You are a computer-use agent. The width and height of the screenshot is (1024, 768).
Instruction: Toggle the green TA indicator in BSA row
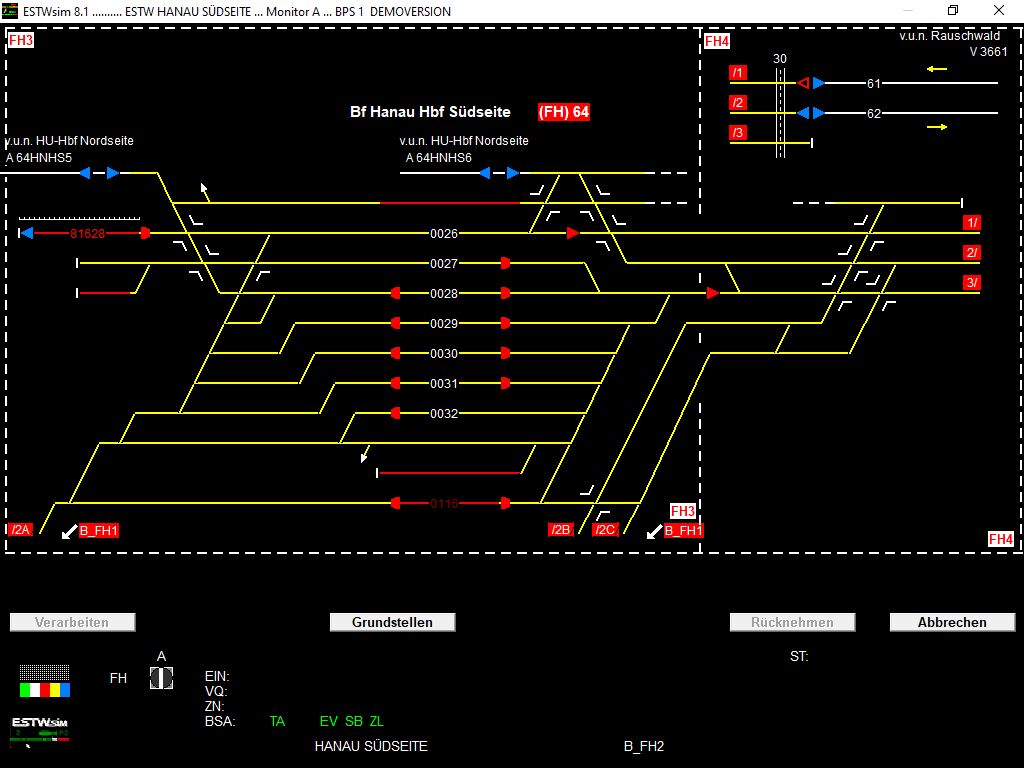(x=277, y=721)
